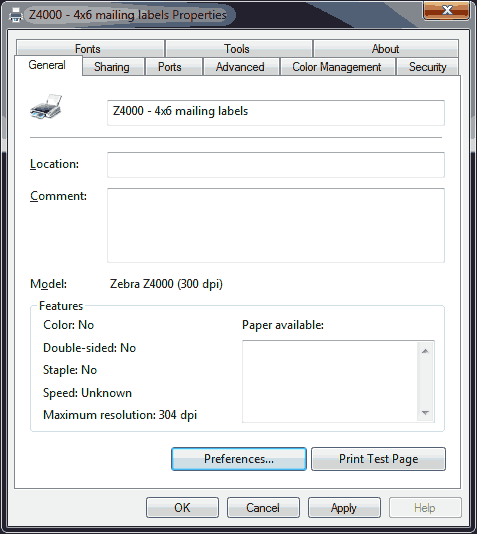Click the down arrow in Paper available list
This screenshot has height=534, width=477.
(425, 412)
